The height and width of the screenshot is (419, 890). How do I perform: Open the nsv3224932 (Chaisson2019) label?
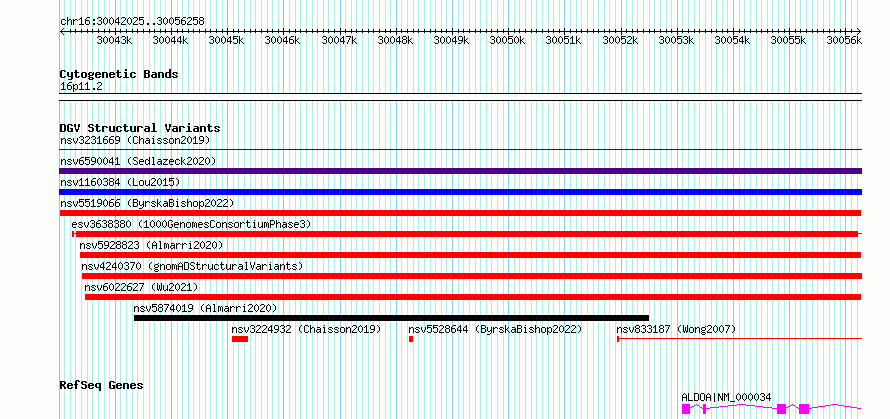click(306, 329)
